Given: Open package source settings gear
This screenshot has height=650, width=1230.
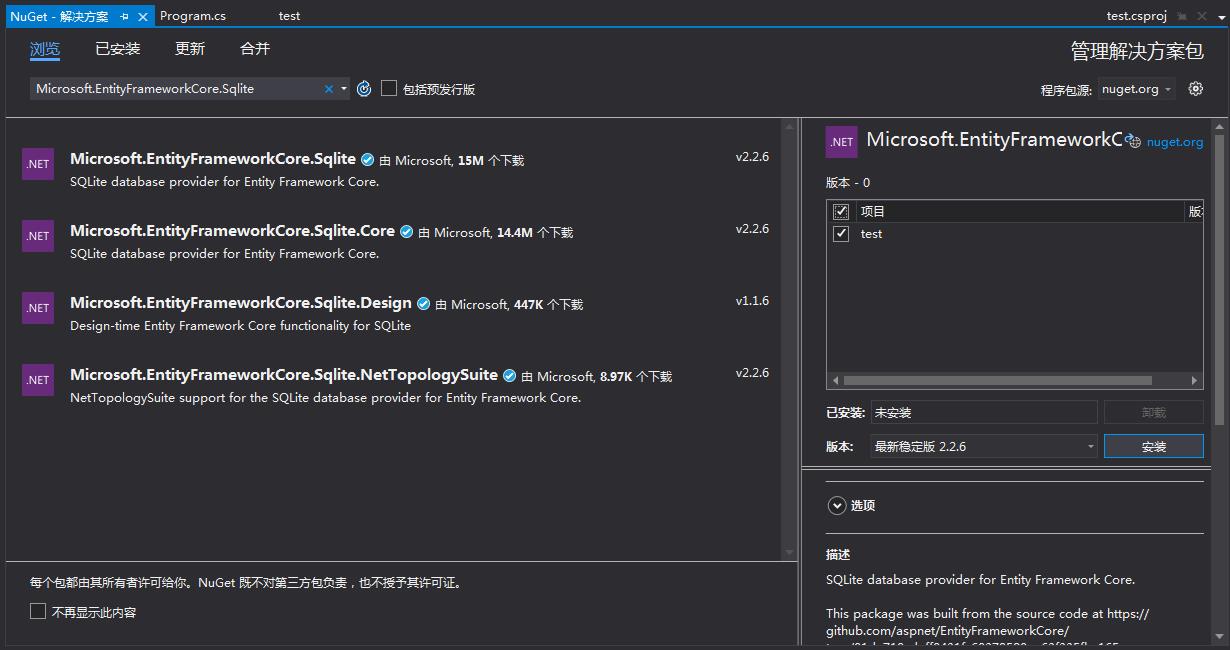Looking at the screenshot, I should [x=1195, y=89].
